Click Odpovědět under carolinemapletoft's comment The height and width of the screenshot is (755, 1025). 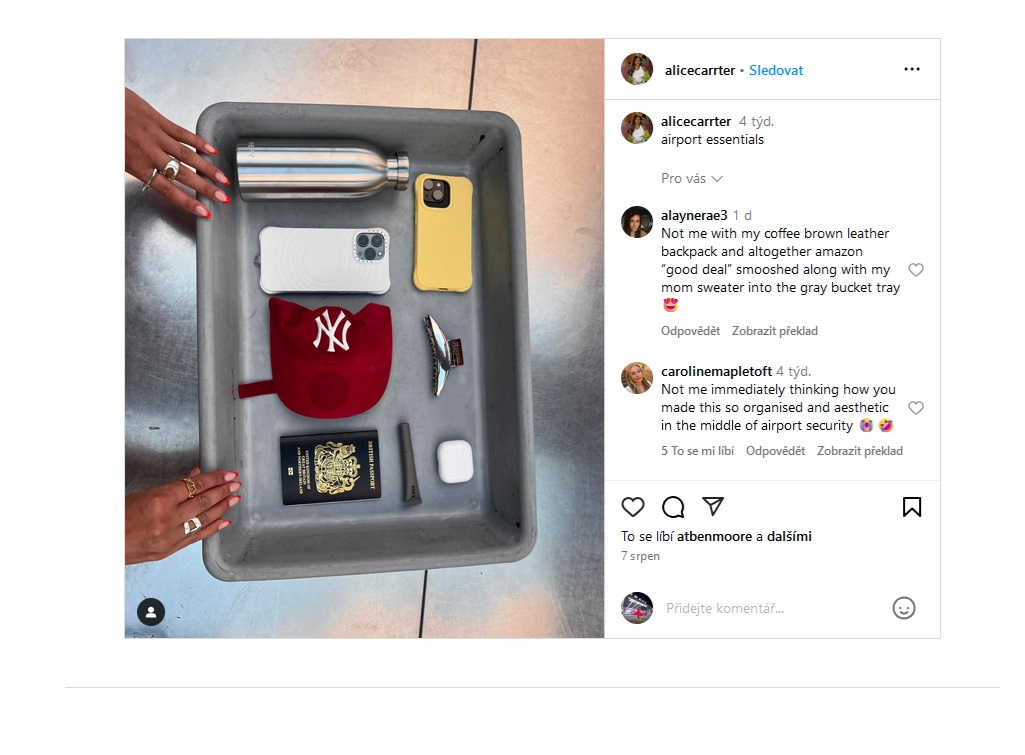(775, 451)
